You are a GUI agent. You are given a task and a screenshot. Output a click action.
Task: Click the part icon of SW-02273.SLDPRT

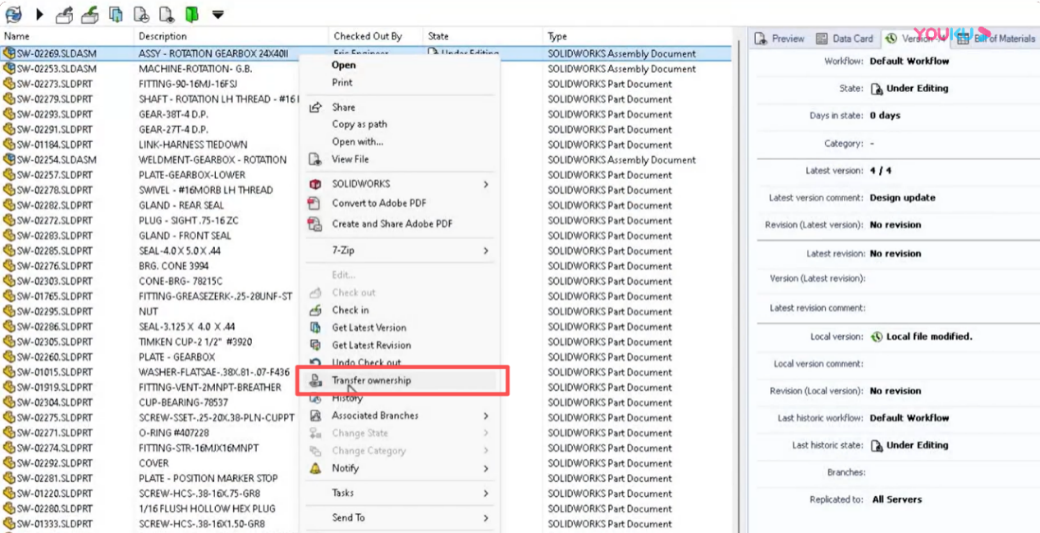click(x=9, y=84)
